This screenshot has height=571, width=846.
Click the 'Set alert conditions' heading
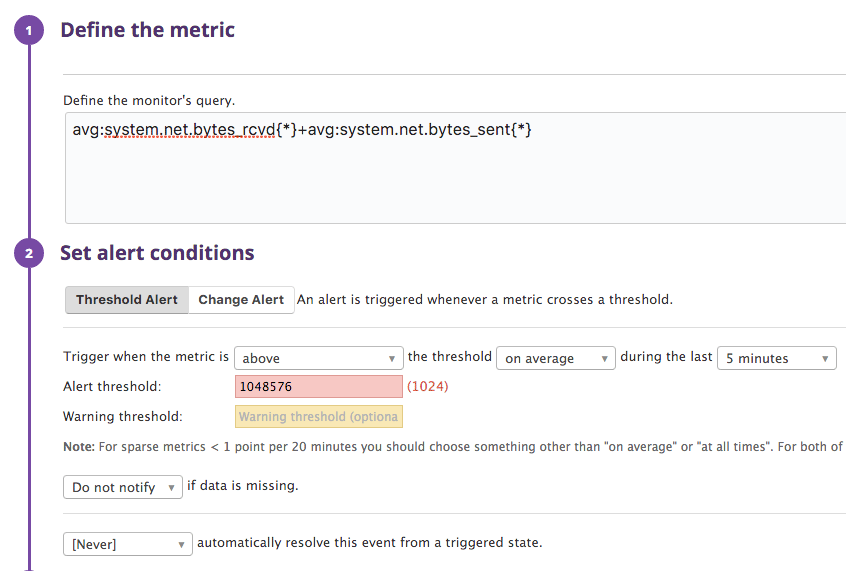point(157,253)
